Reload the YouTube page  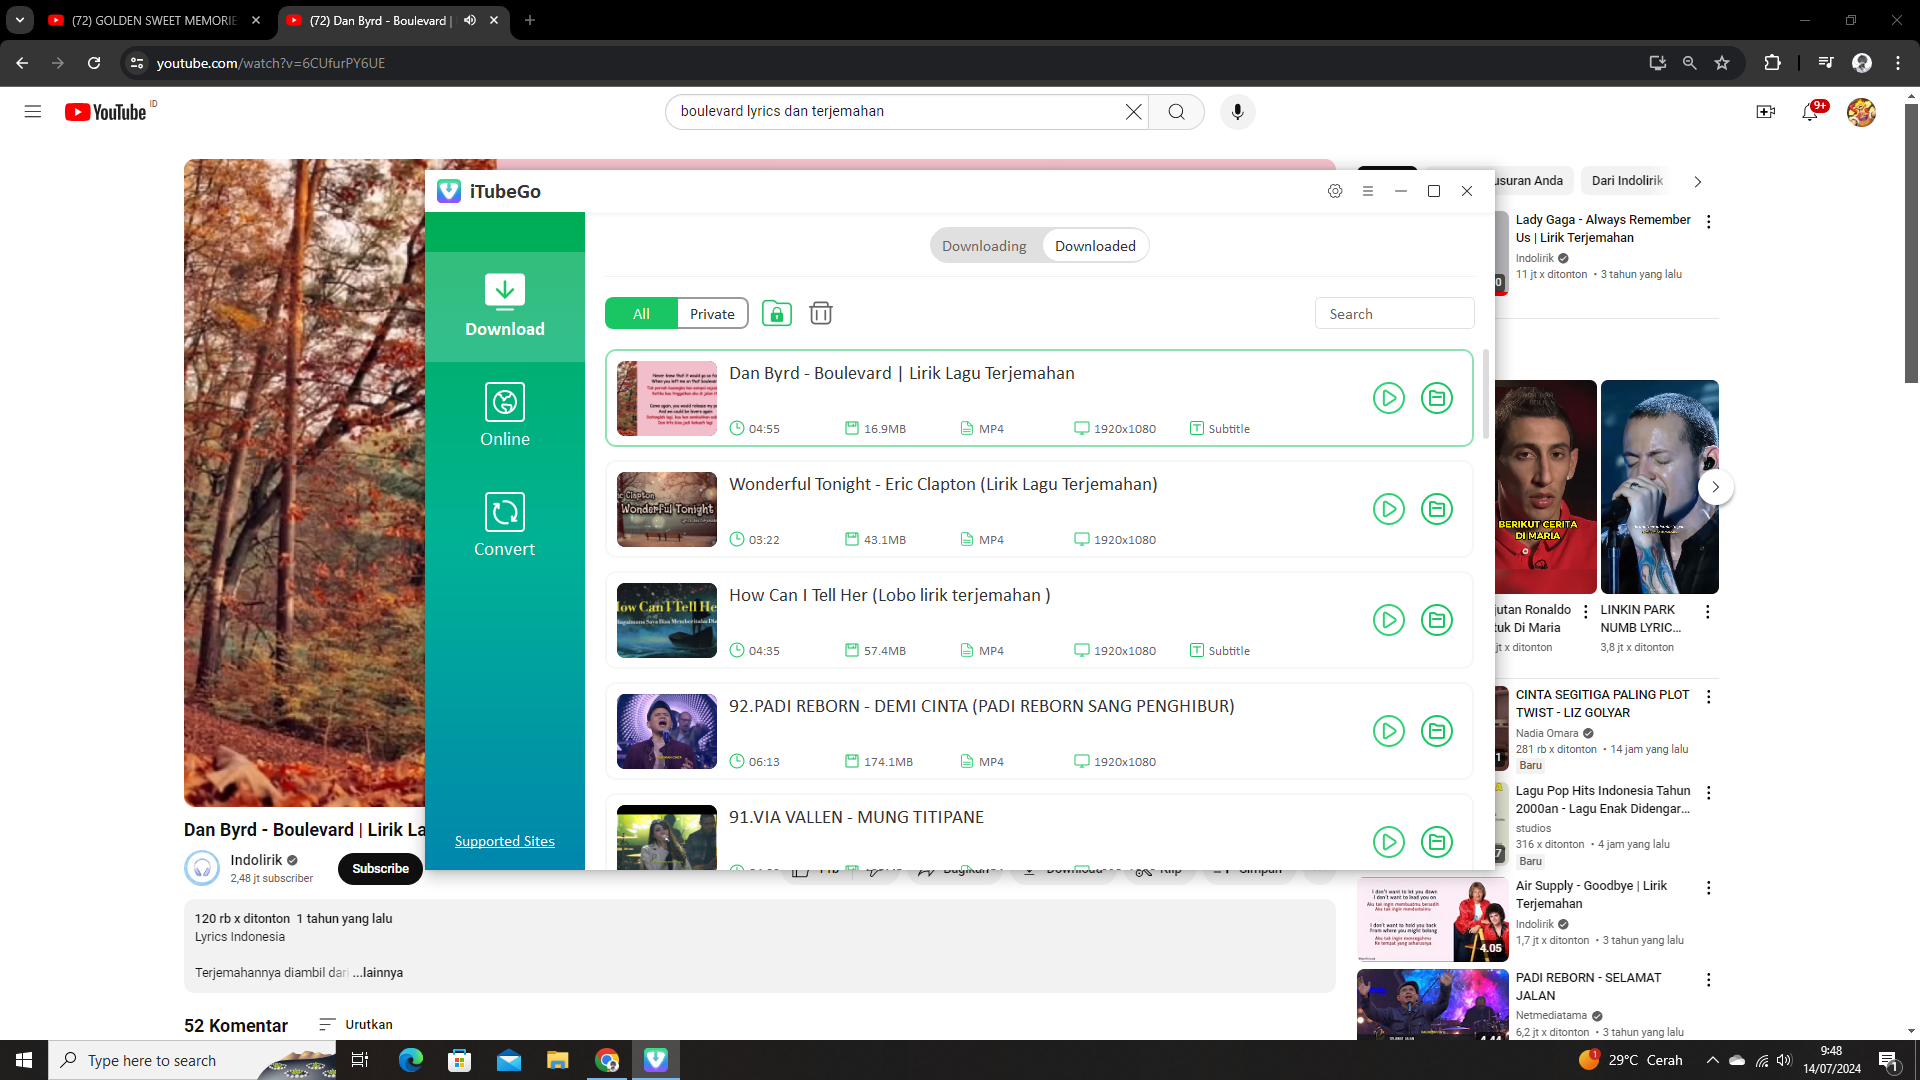click(94, 63)
